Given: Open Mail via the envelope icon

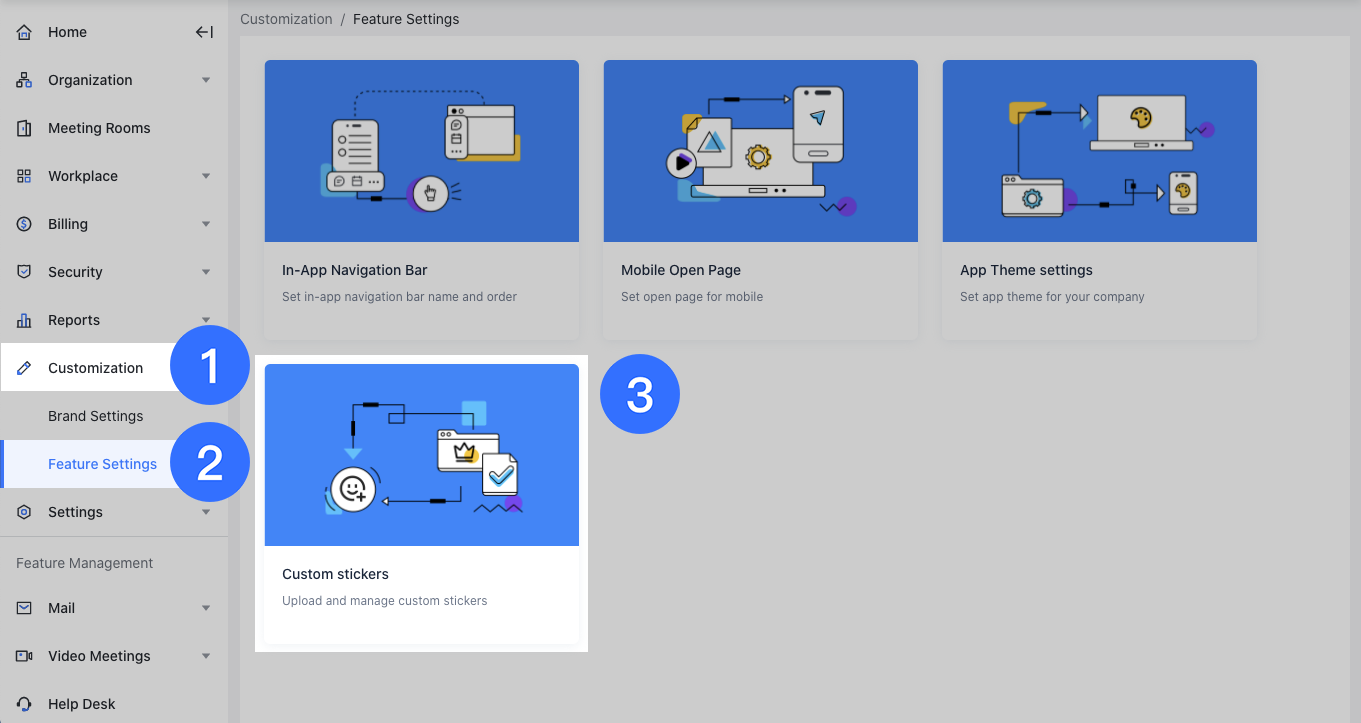Looking at the screenshot, I should point(24,608).
